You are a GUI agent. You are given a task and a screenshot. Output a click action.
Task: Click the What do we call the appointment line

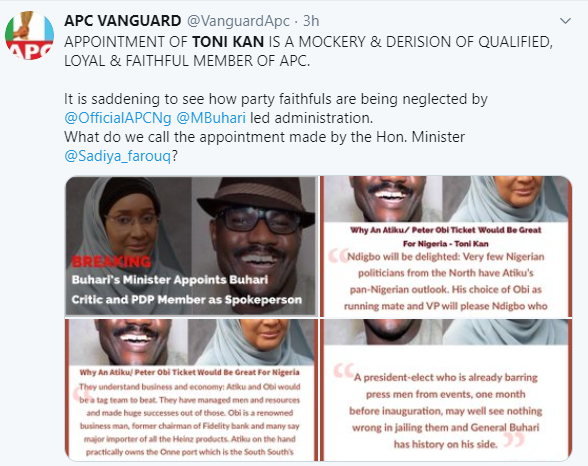pyautogui.click(x=264, y=137)
